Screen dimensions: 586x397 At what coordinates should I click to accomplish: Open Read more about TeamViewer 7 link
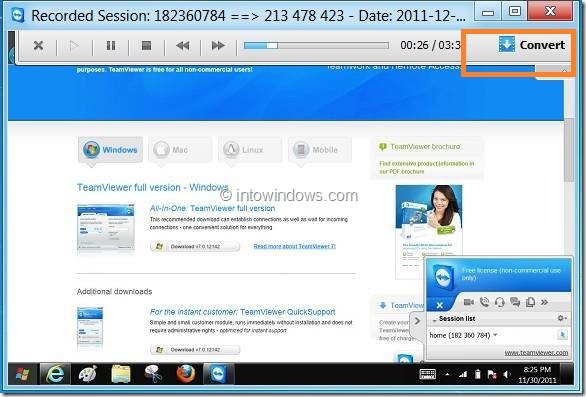[294, 246]
